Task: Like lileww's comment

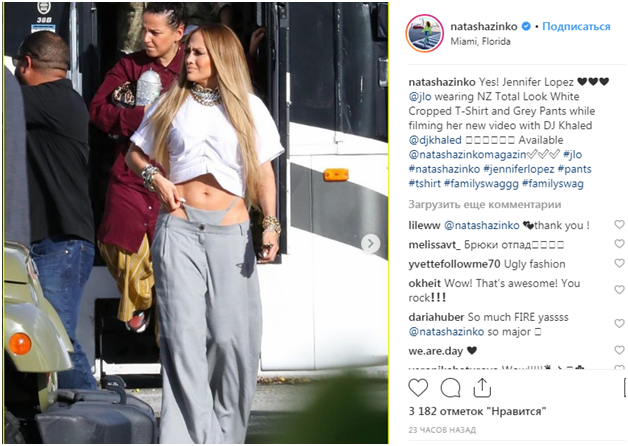Action: point(619,225)
